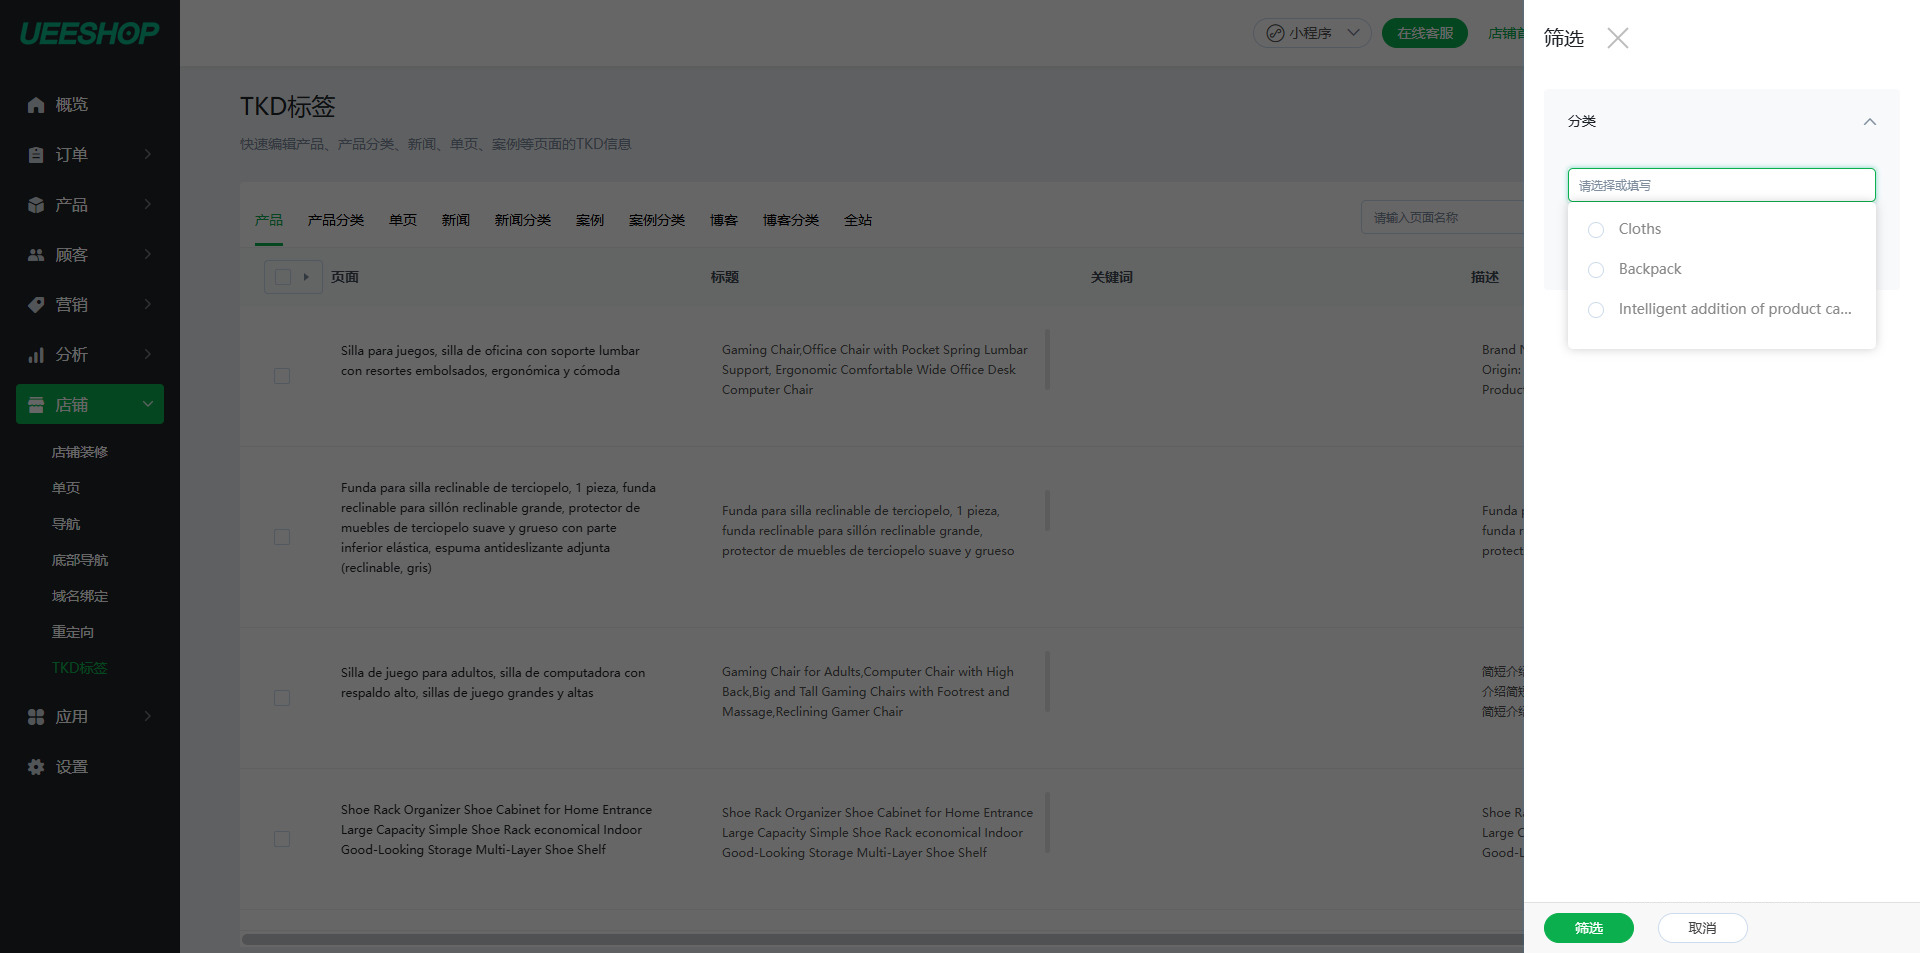Switch to the 产品分类 tab
Screen dimensions: 1920x953
[335, 220]
